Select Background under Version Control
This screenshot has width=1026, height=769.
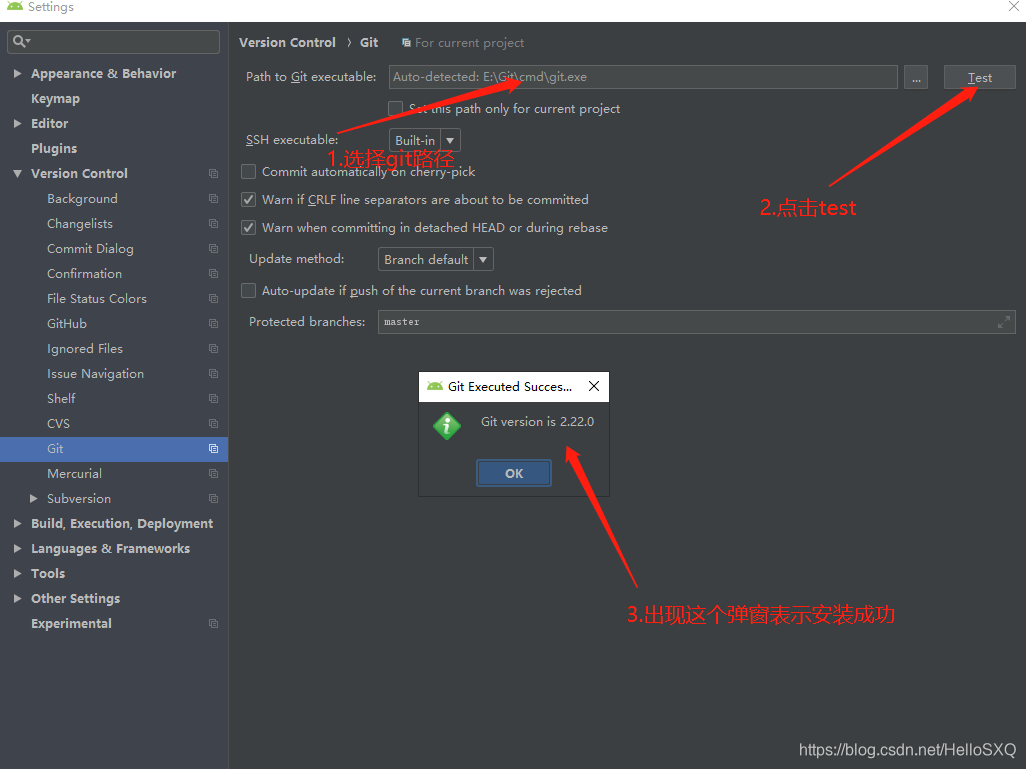(82, 198)
